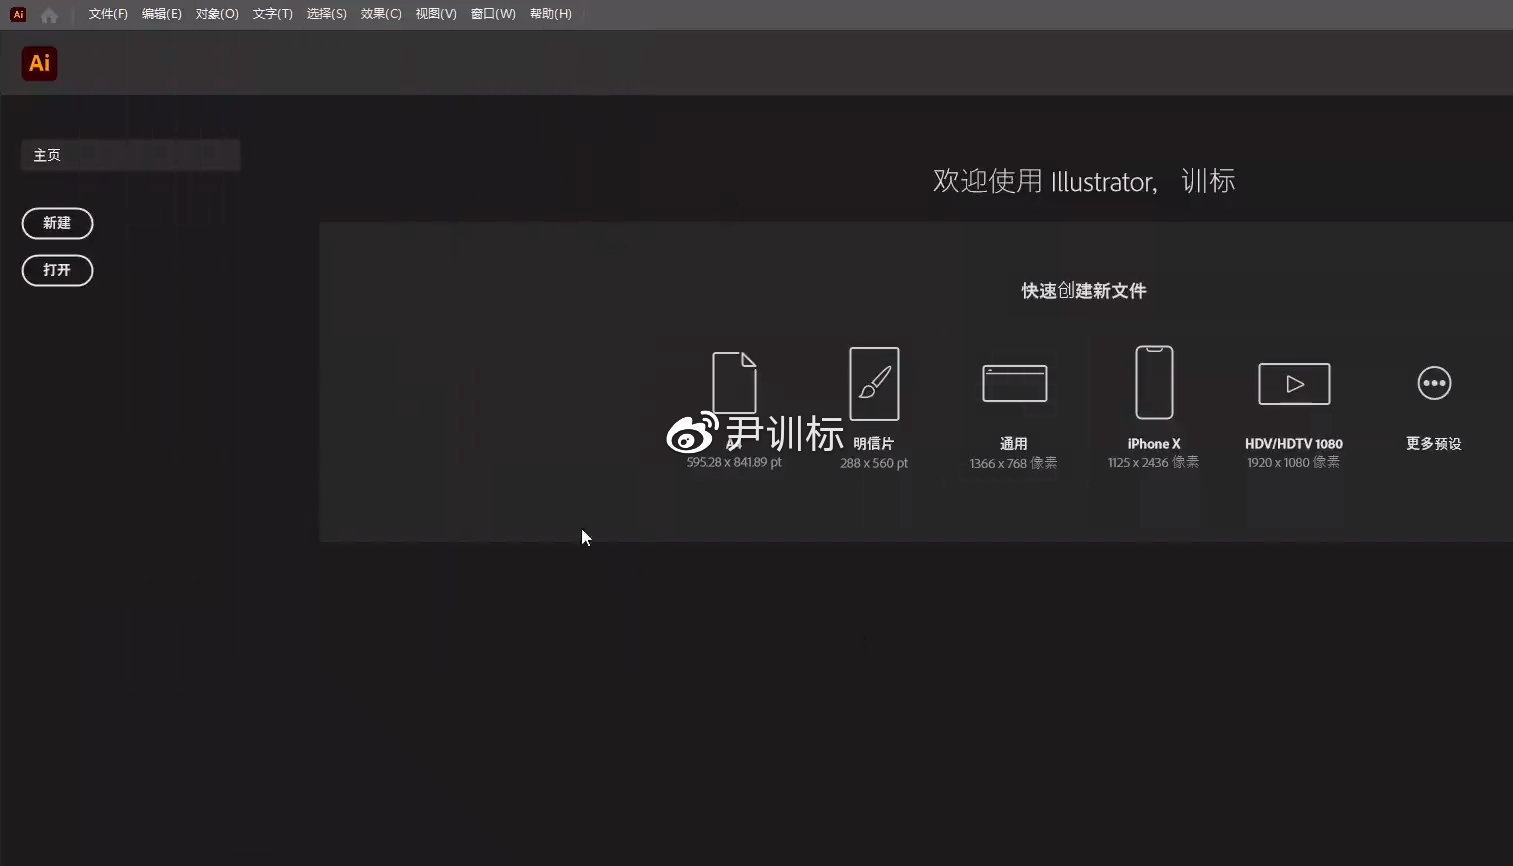This screenshot has height=866, width=1513.
Task: Click the Home icon in the menu bar
Action: [x=49, y=15]
